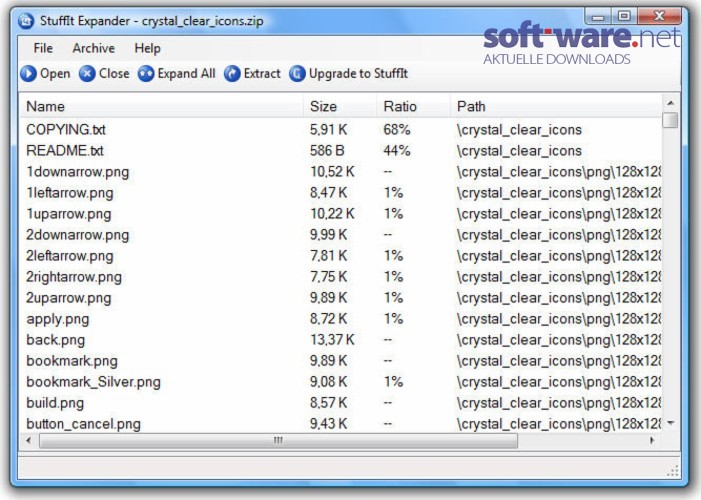Click the Upgrade to StuffIt label

[358, 74]
